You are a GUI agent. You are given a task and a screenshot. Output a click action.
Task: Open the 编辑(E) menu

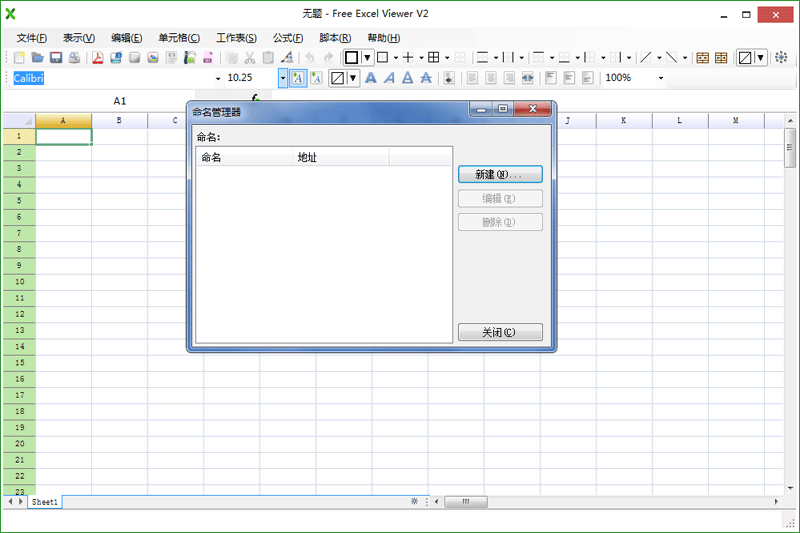tap(127, 38)
